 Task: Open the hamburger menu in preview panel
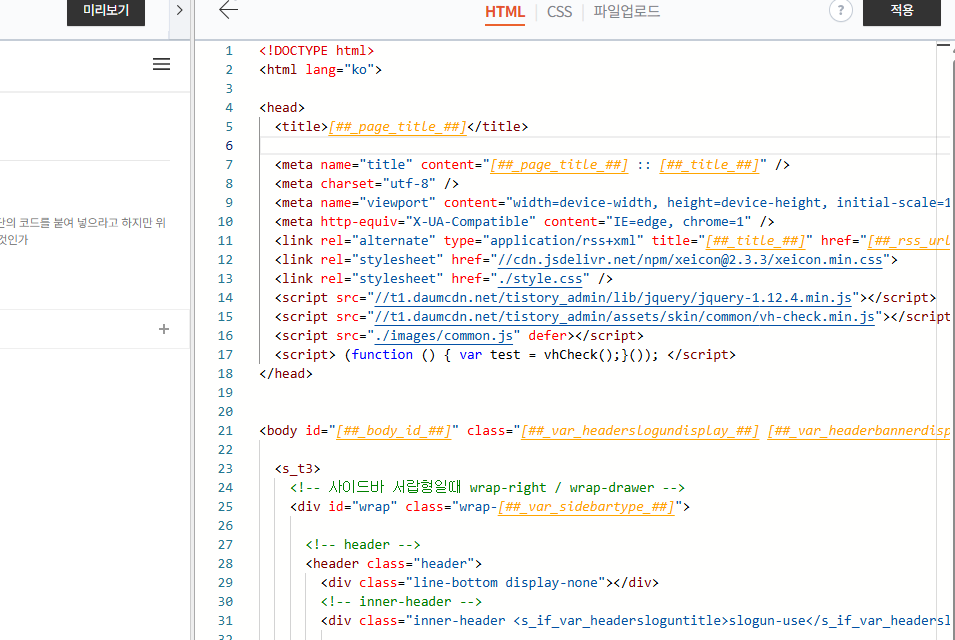click(x=161, y=64)
